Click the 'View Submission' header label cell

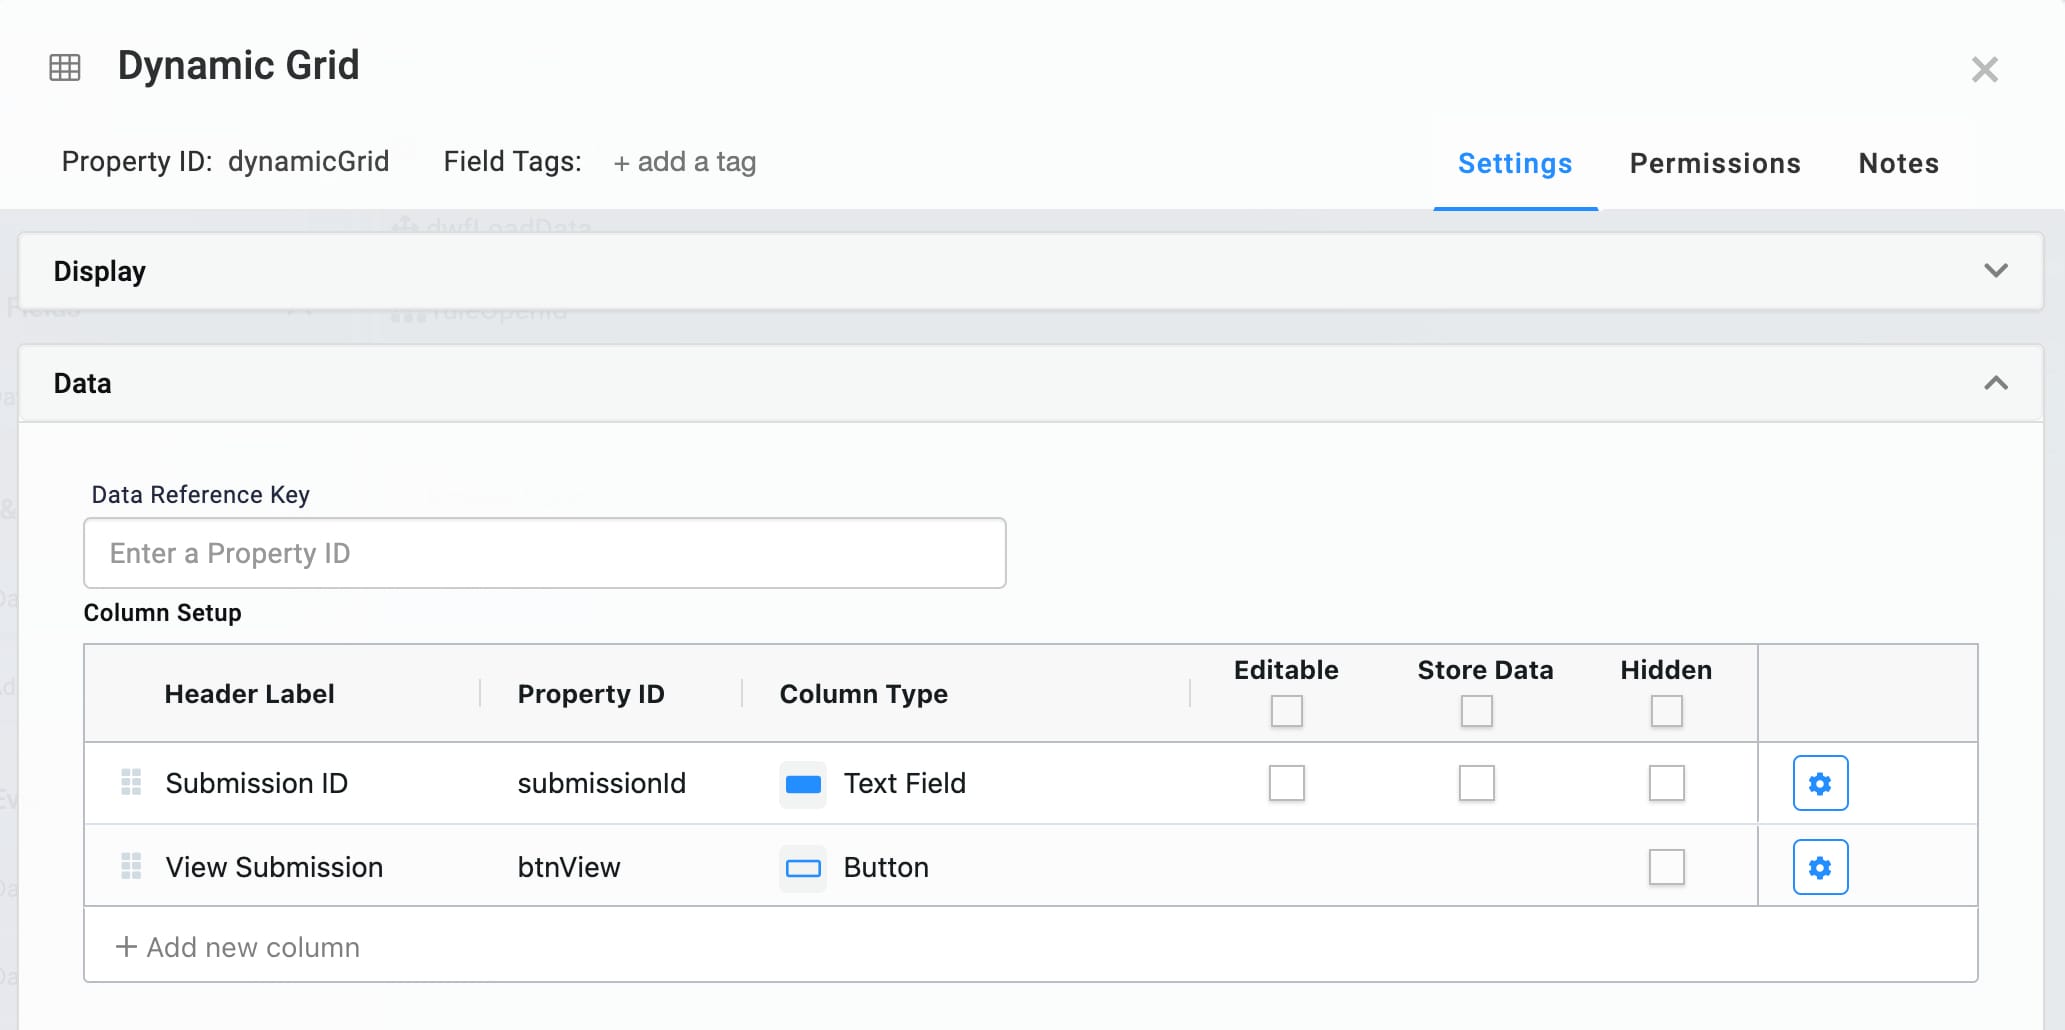[x=274, y=867]
